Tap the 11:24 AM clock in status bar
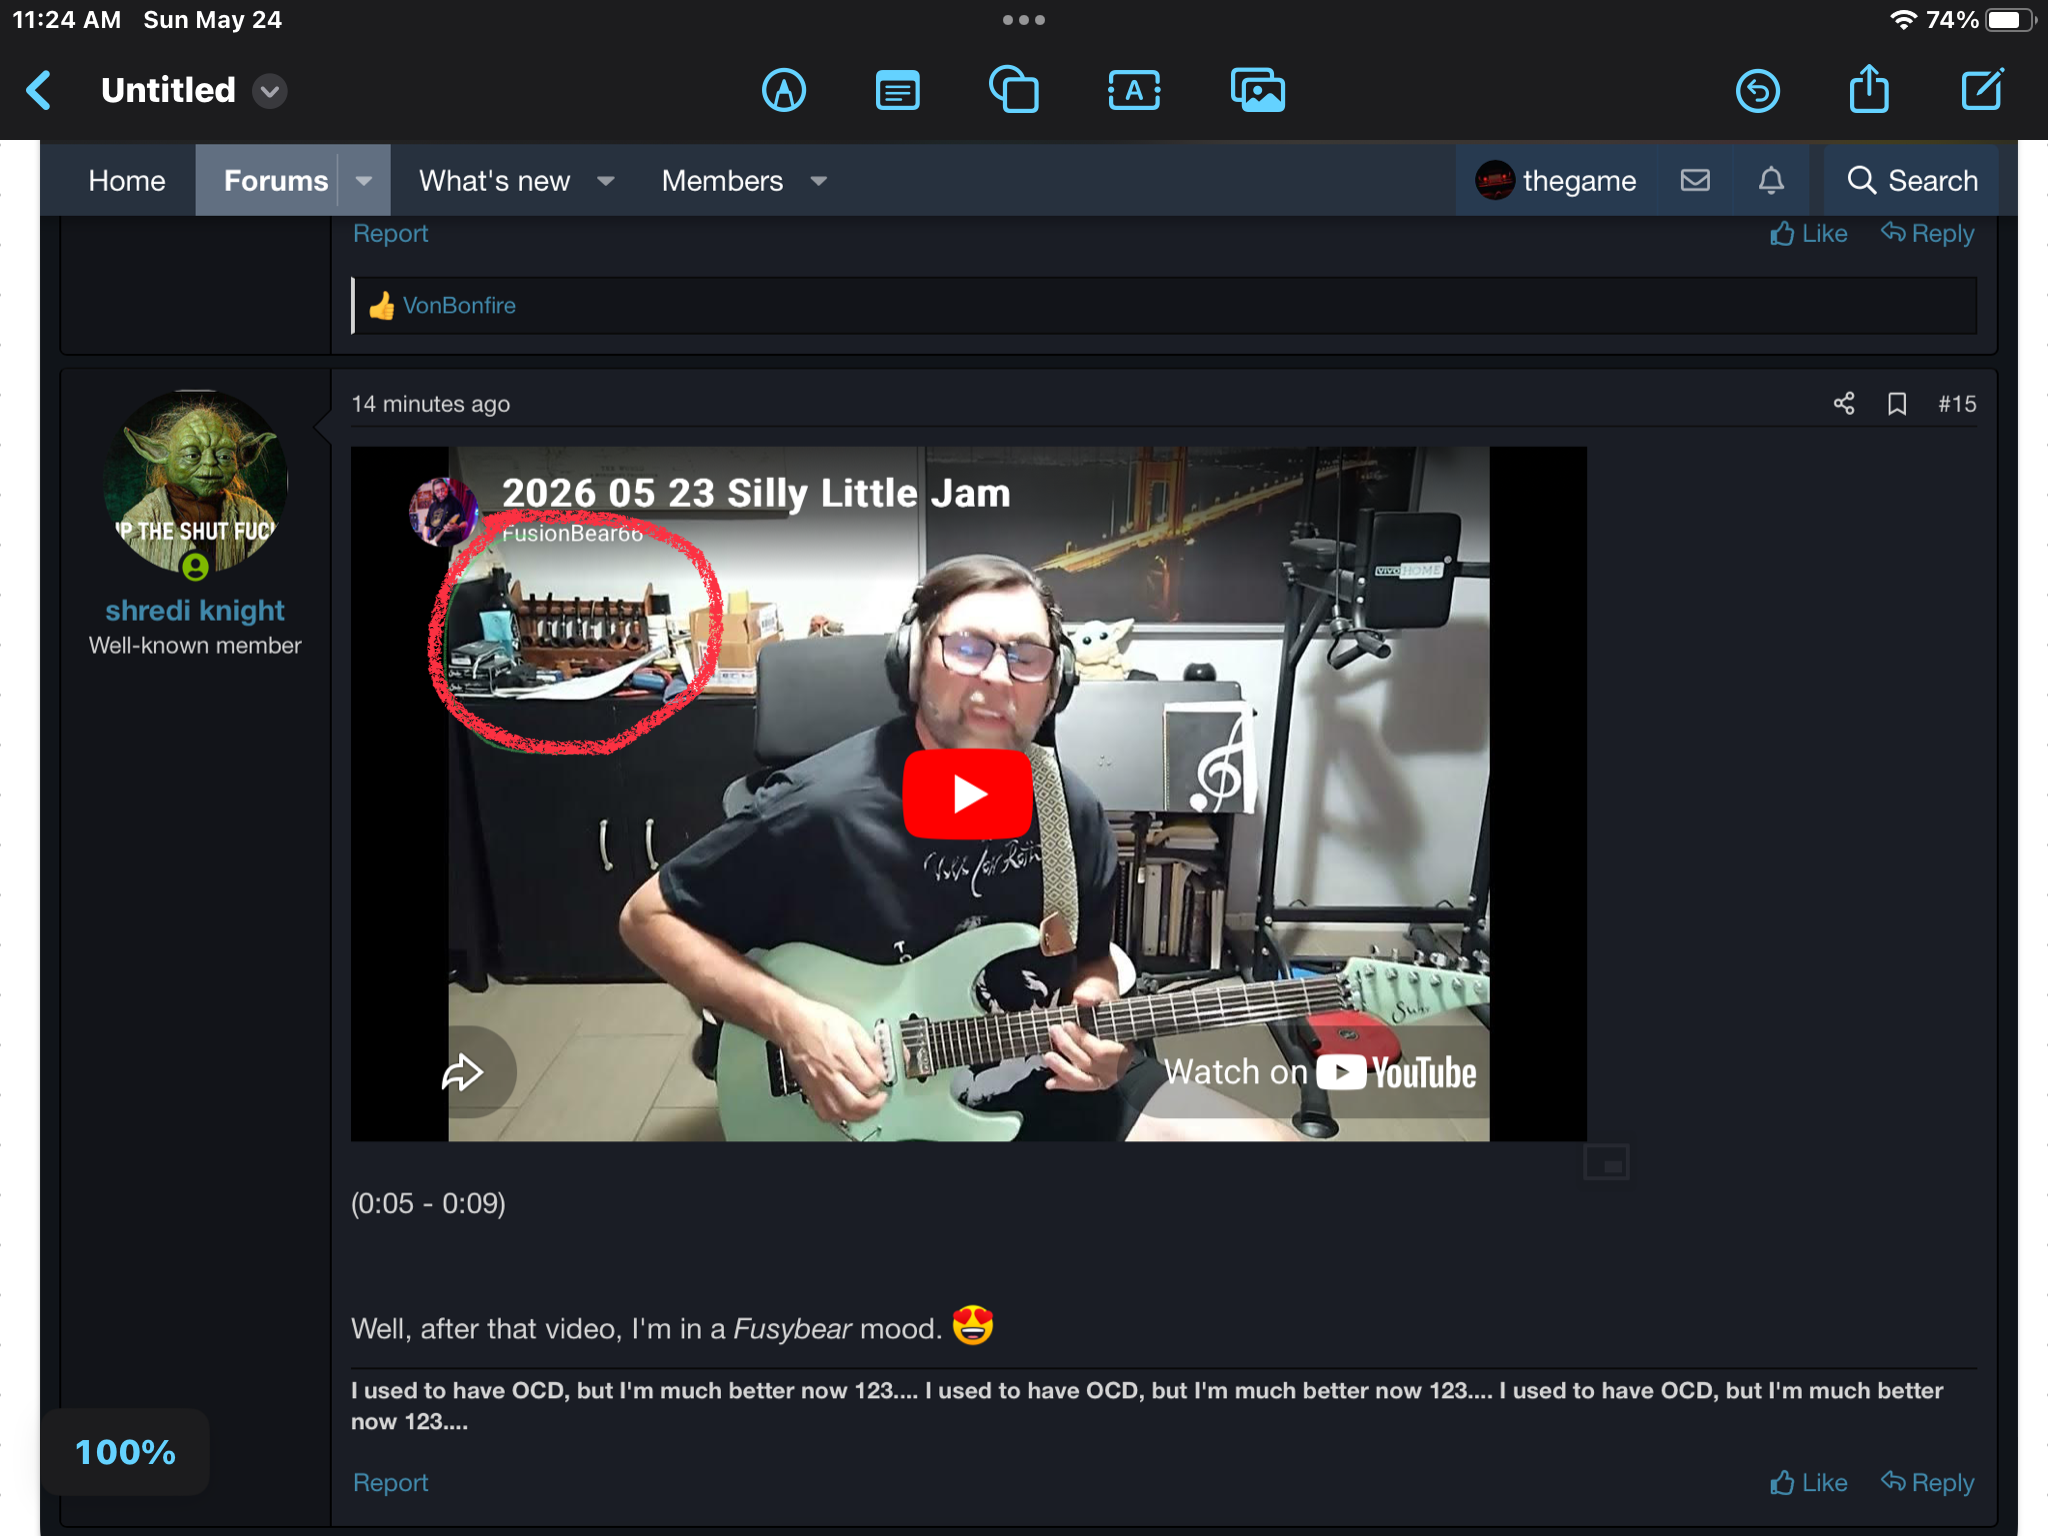Screen dimensions: 2048x1536 (67, 20)
